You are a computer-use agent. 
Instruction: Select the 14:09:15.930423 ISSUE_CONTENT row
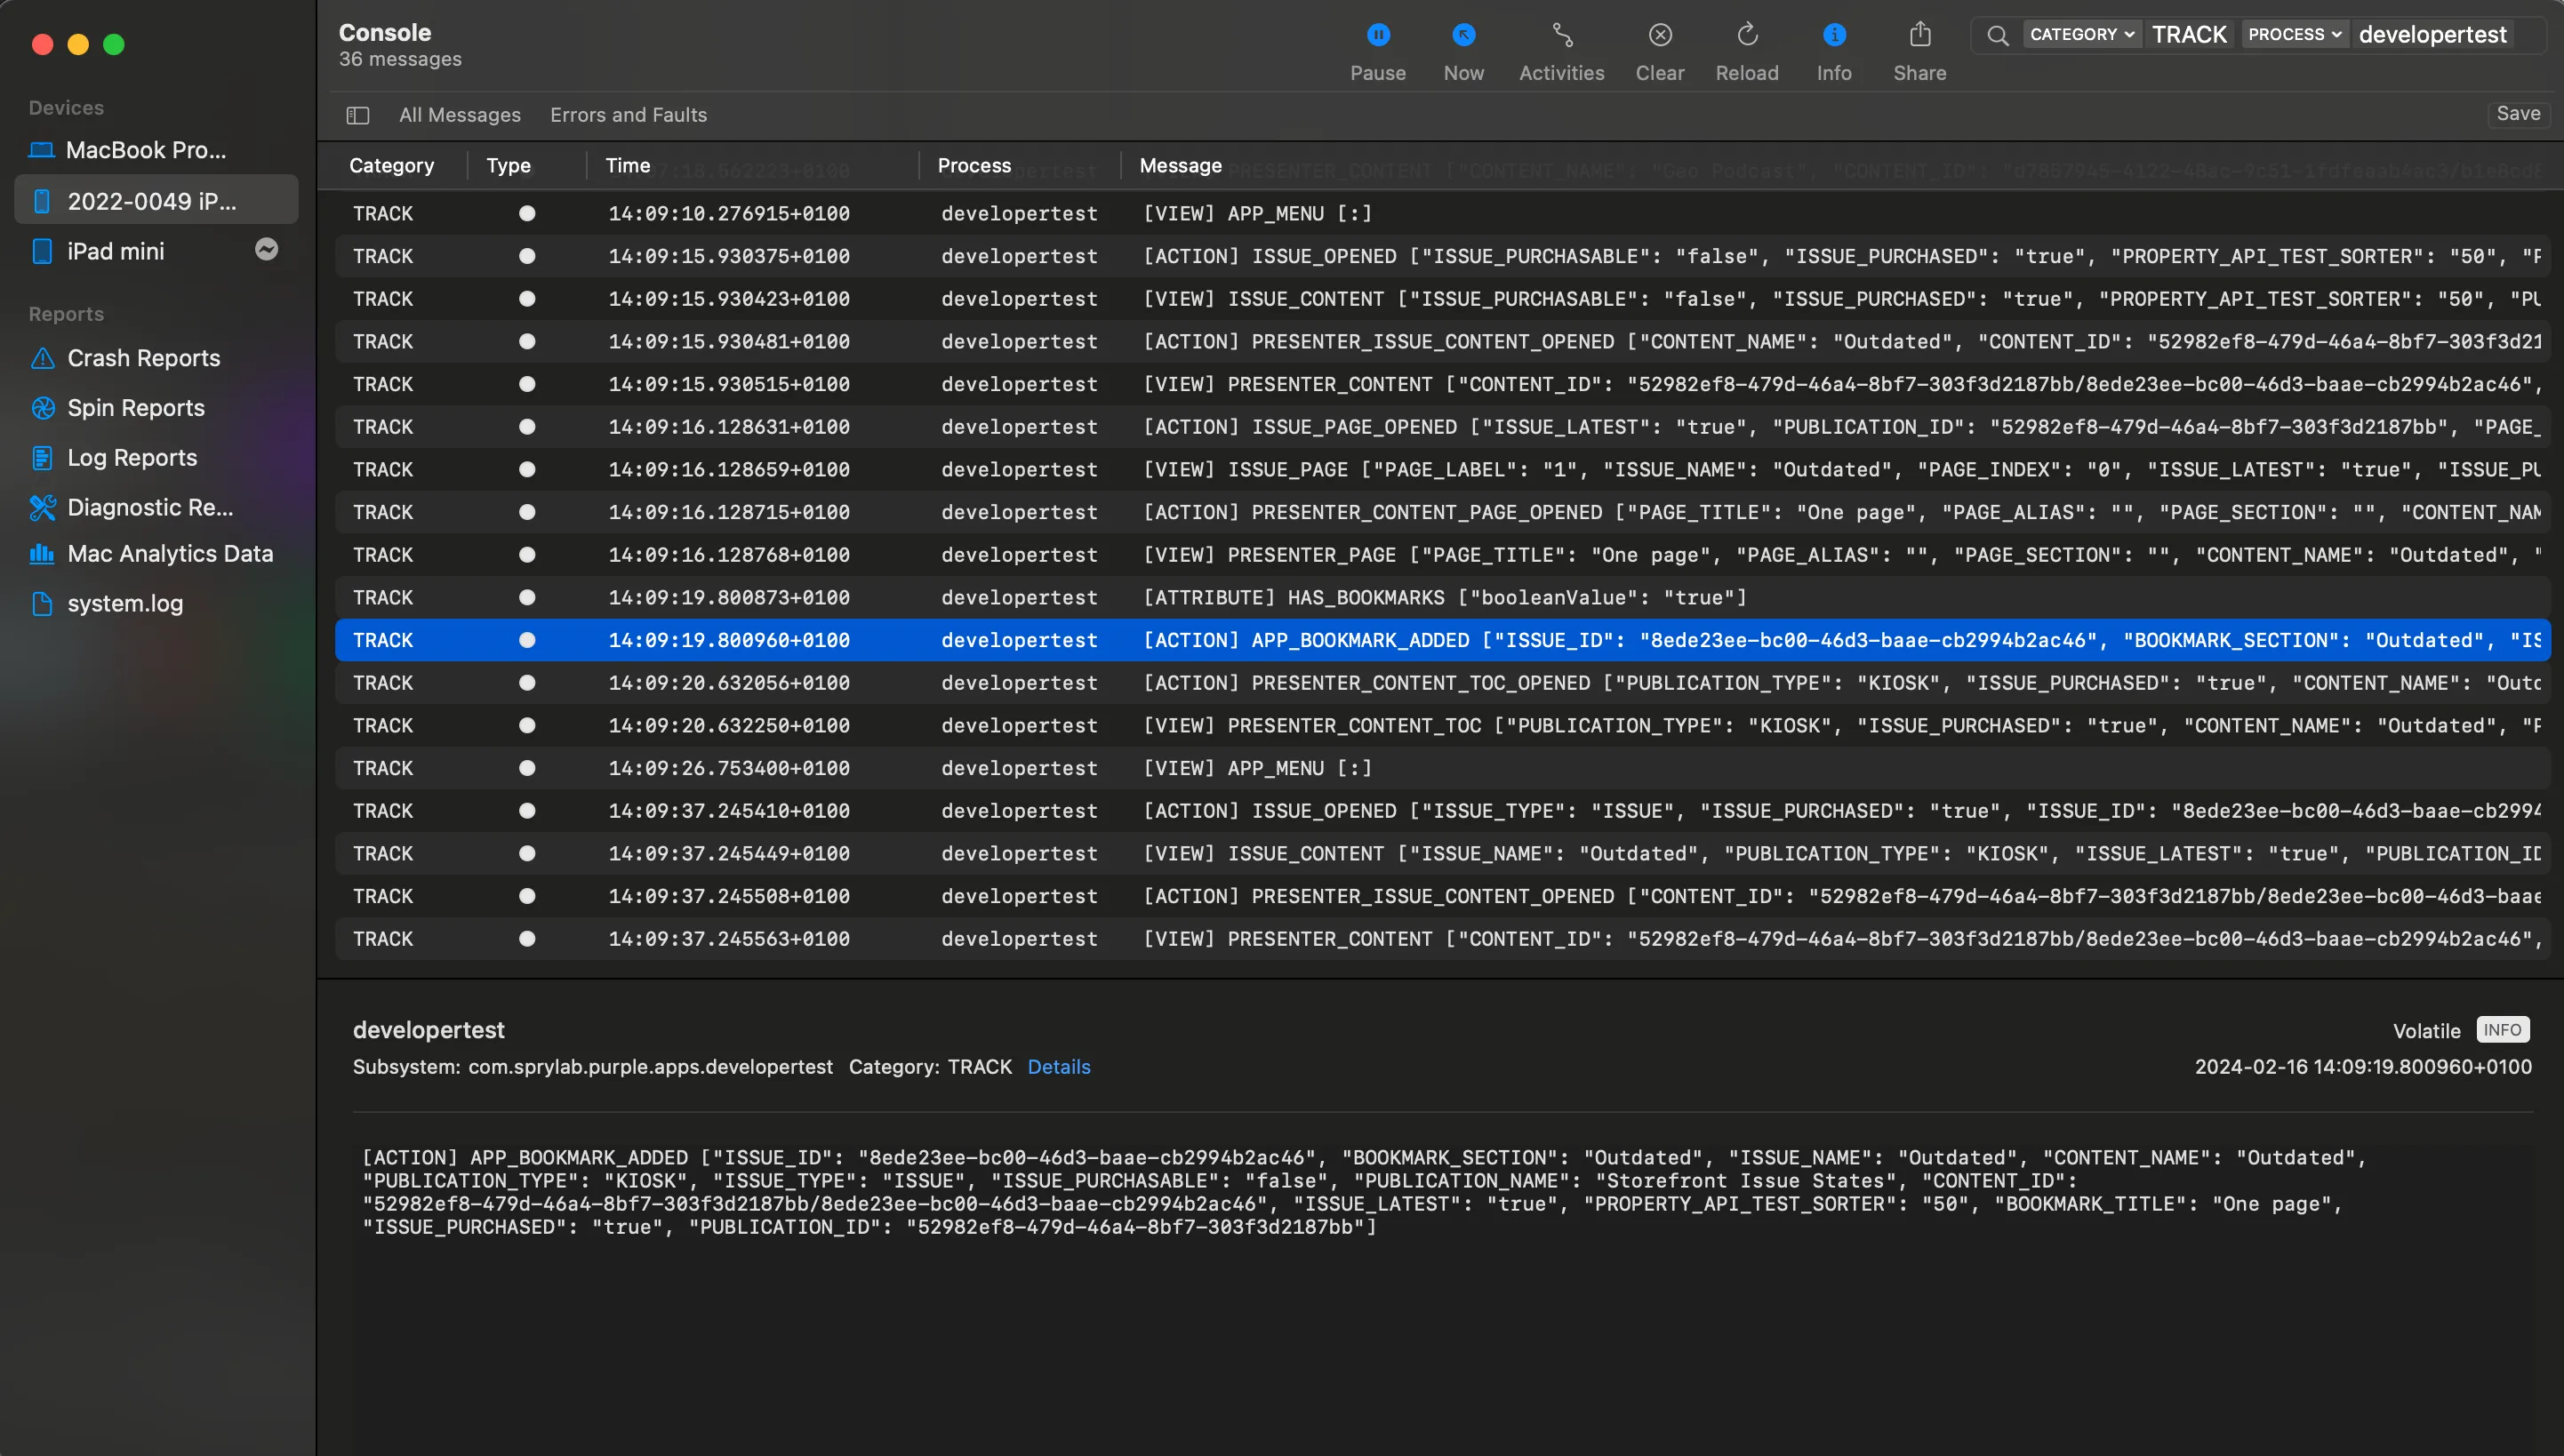[x=1442, y=299]
